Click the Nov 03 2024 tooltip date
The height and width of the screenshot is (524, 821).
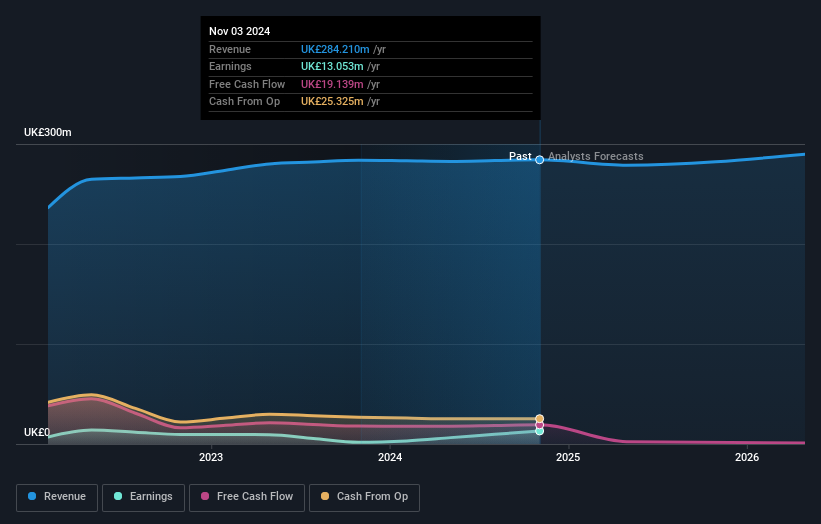(239, 31)
